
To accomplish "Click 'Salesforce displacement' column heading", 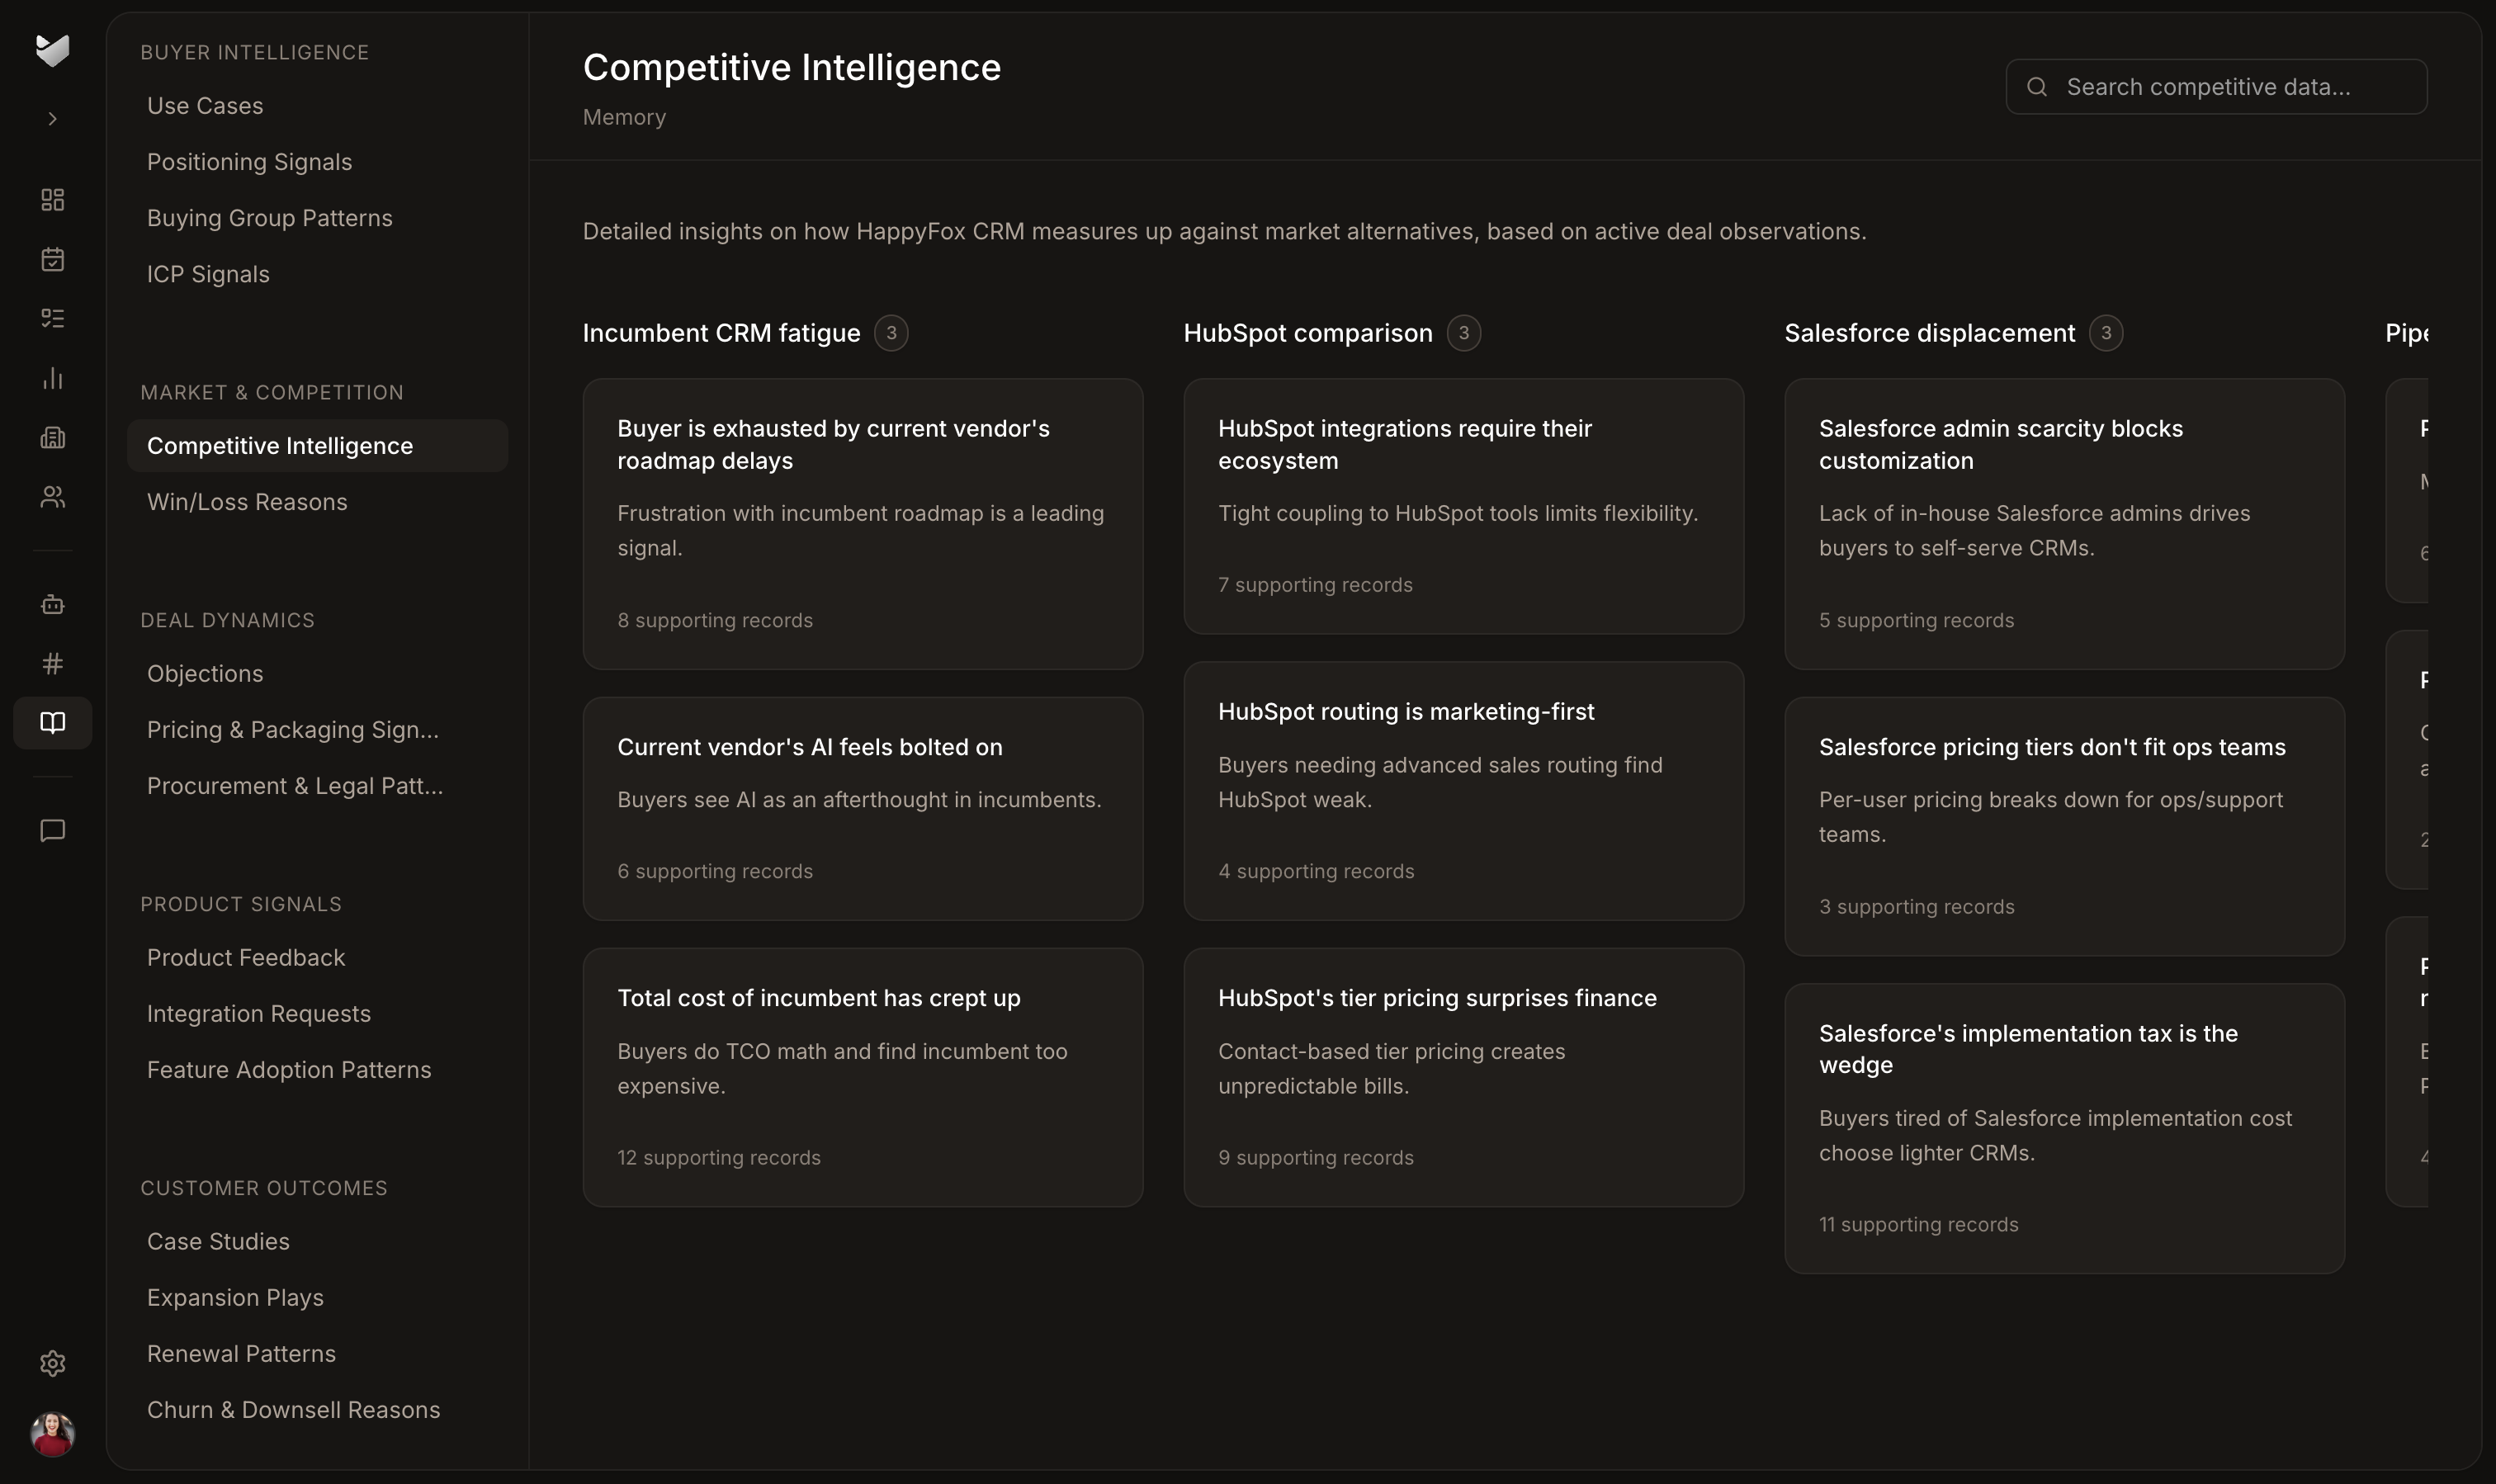I will pyautogui.click(x=1930, y=333).
